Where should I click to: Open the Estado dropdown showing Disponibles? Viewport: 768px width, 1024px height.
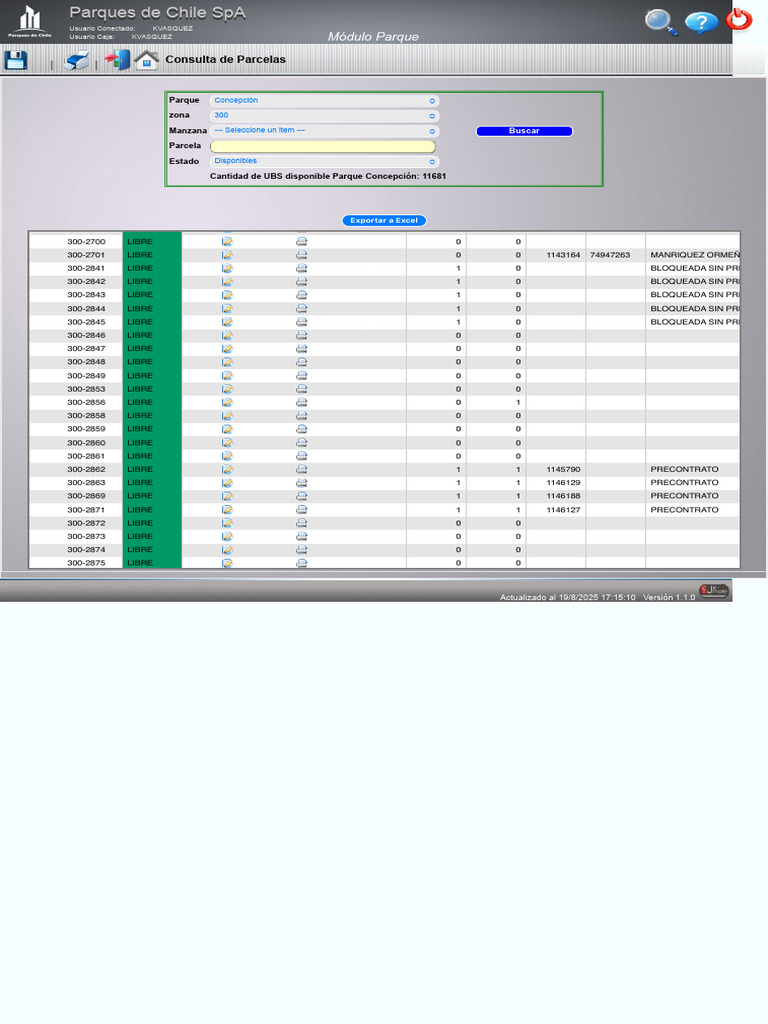pyautogui.click(x=324, y=161)
